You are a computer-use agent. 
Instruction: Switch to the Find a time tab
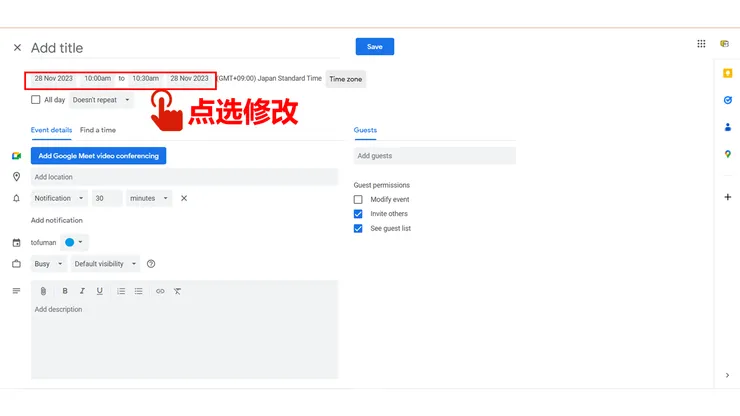point(98,130)
